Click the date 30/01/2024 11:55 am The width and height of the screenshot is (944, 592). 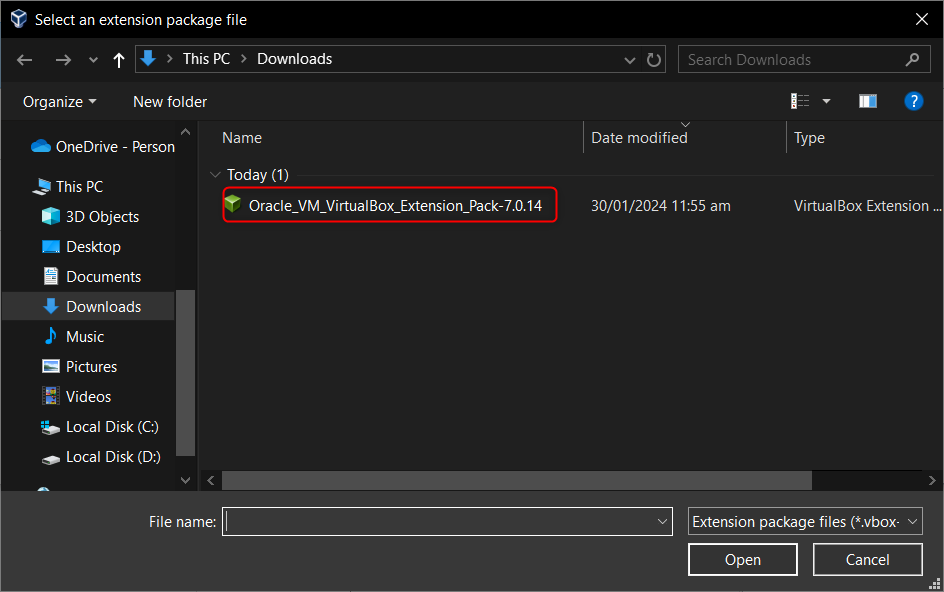[x=660, y=206]
